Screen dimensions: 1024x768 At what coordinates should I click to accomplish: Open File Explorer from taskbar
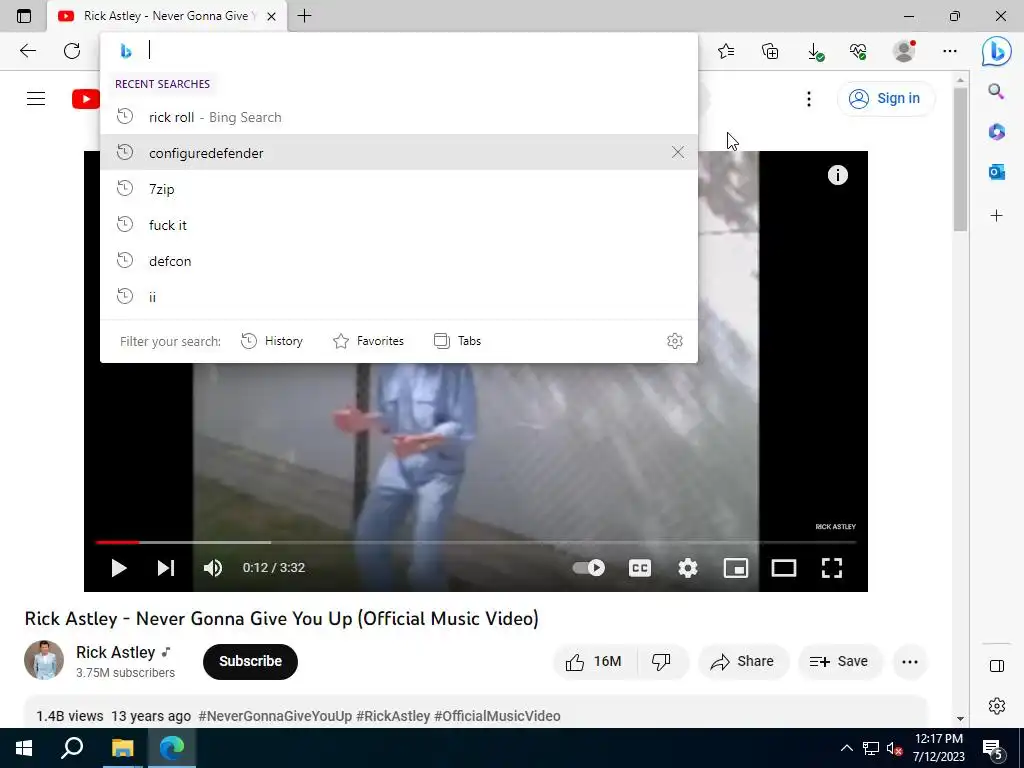pos(122,748)
